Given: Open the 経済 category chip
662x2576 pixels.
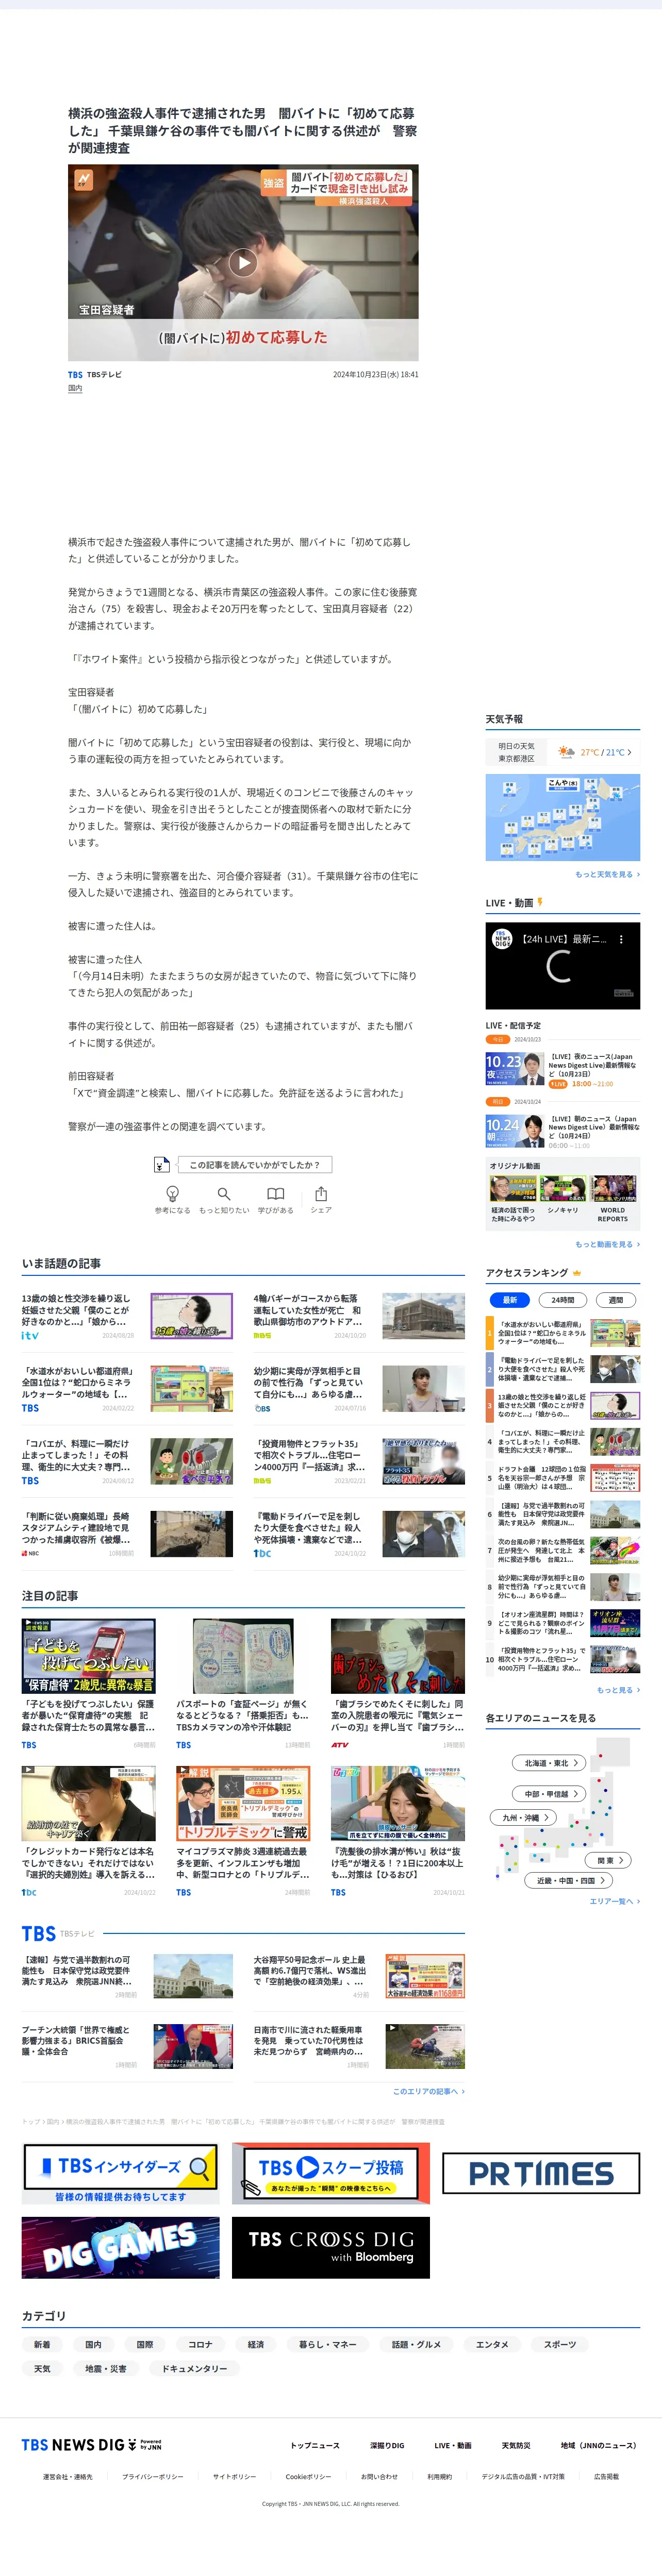Looking at the screenshot, I should pyautogui.click(x=256, y=2344).
